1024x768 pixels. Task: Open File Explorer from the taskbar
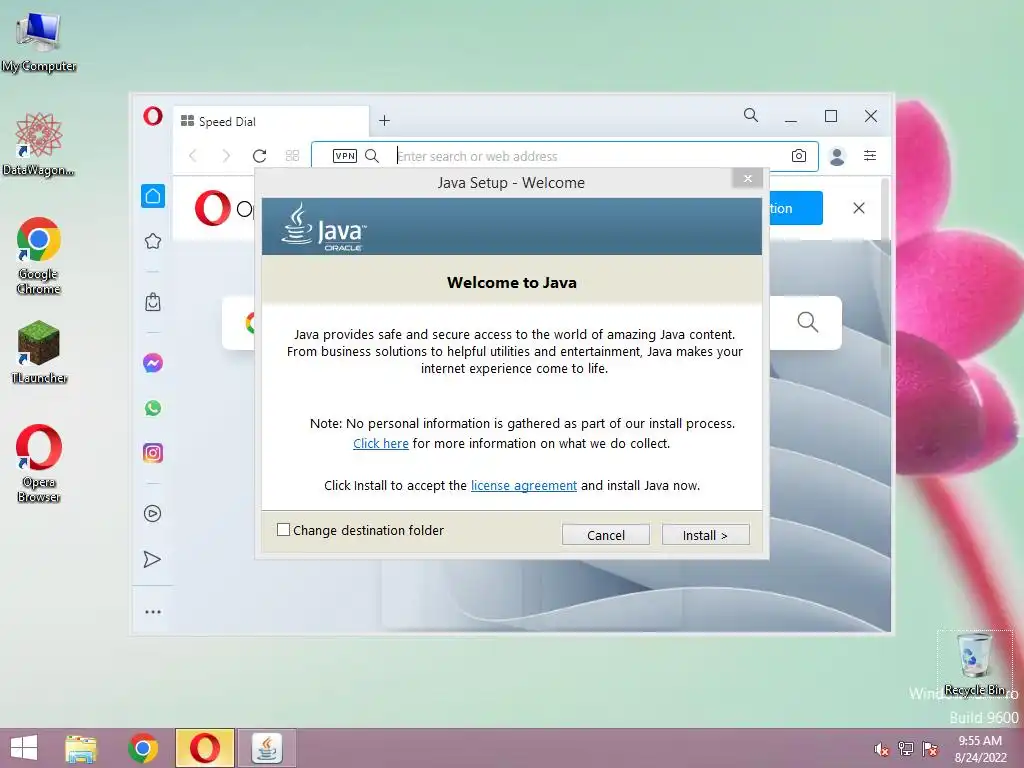[81, 748]
